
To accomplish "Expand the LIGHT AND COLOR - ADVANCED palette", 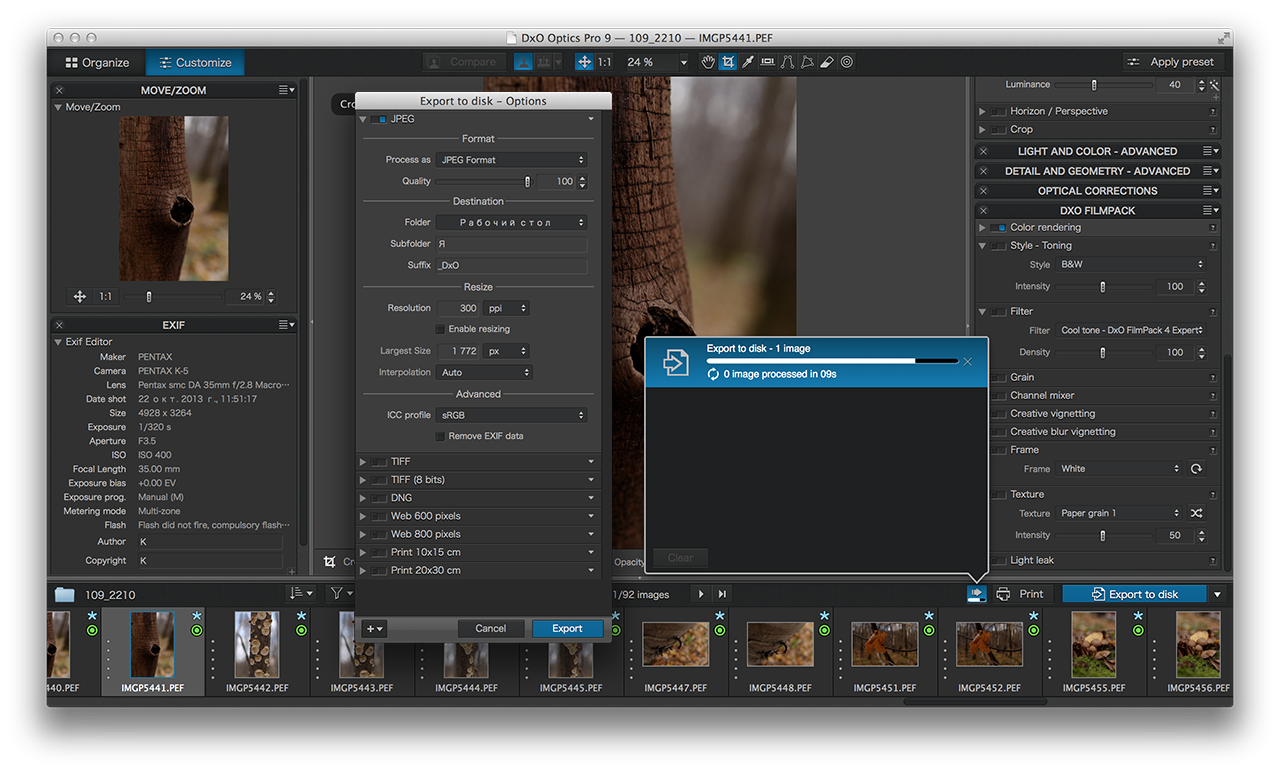I will coord(1097,151).
